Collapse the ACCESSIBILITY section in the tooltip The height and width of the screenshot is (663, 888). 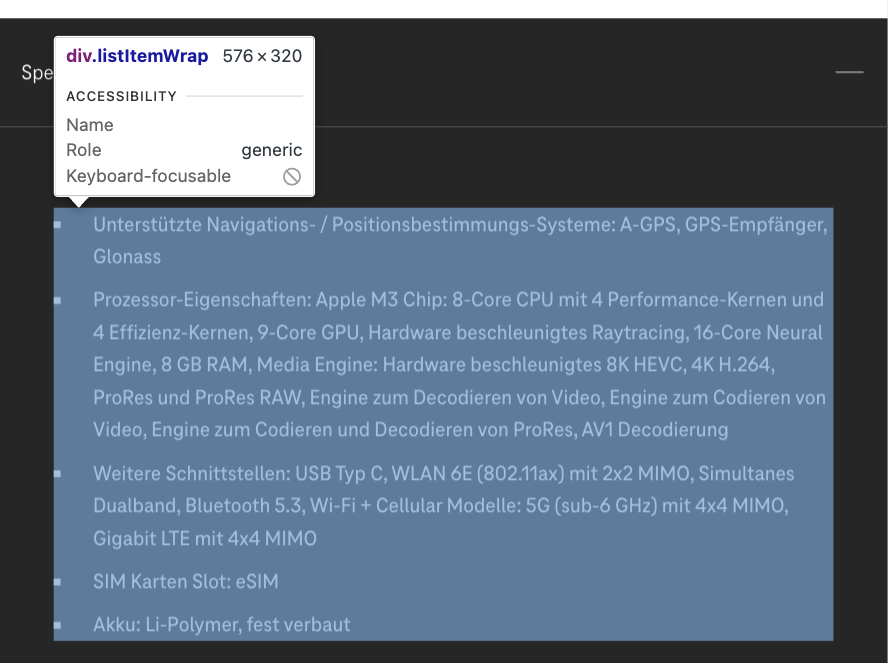(121, 96)
